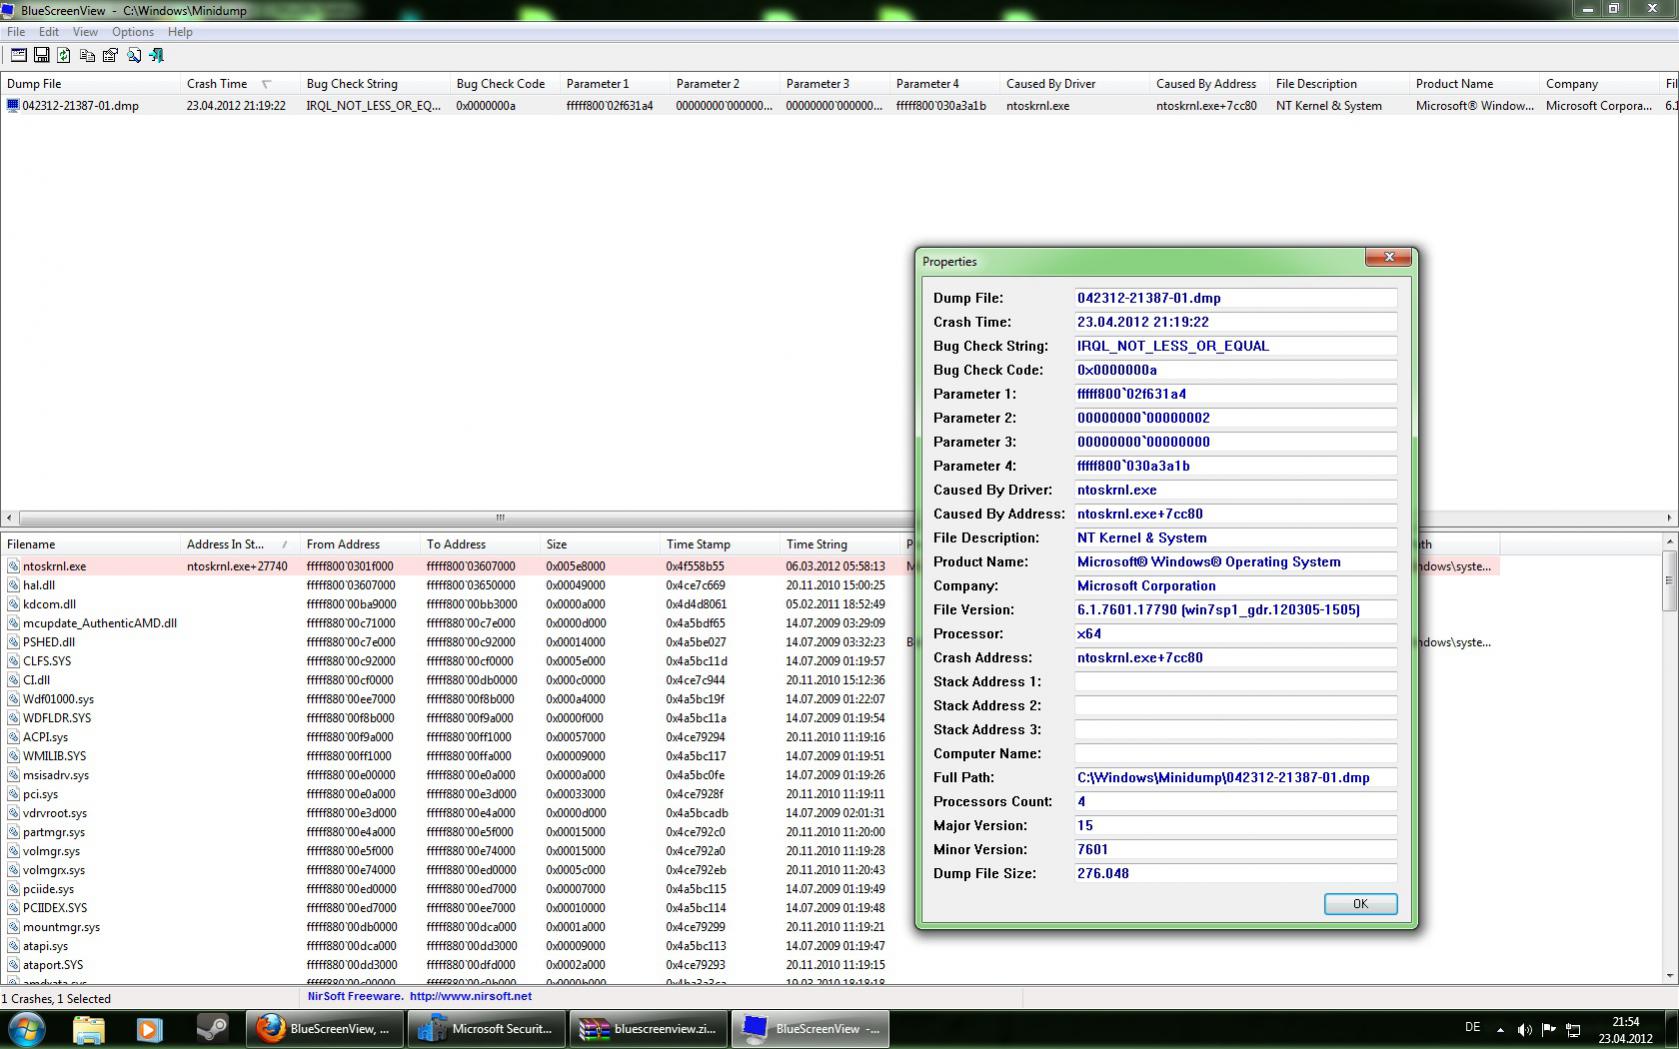Image resolution: width=1679 pixels, height=1049 pixels.
Task: Switch to the WinRAR bluescreenview.zip taskbar window
Action: 648,1029
